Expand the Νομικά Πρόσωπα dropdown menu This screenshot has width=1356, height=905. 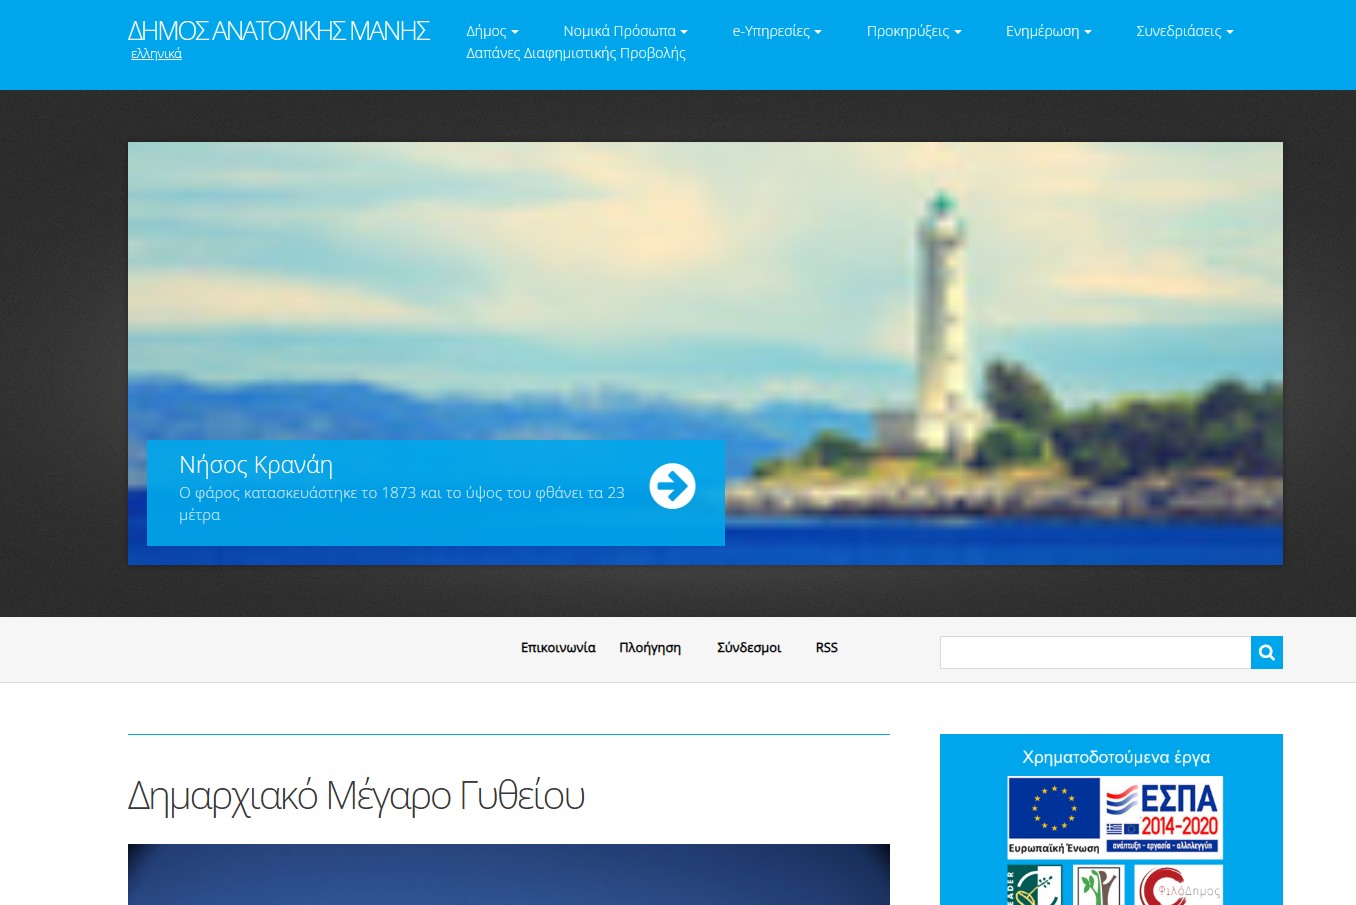click(x=625, y=31)
